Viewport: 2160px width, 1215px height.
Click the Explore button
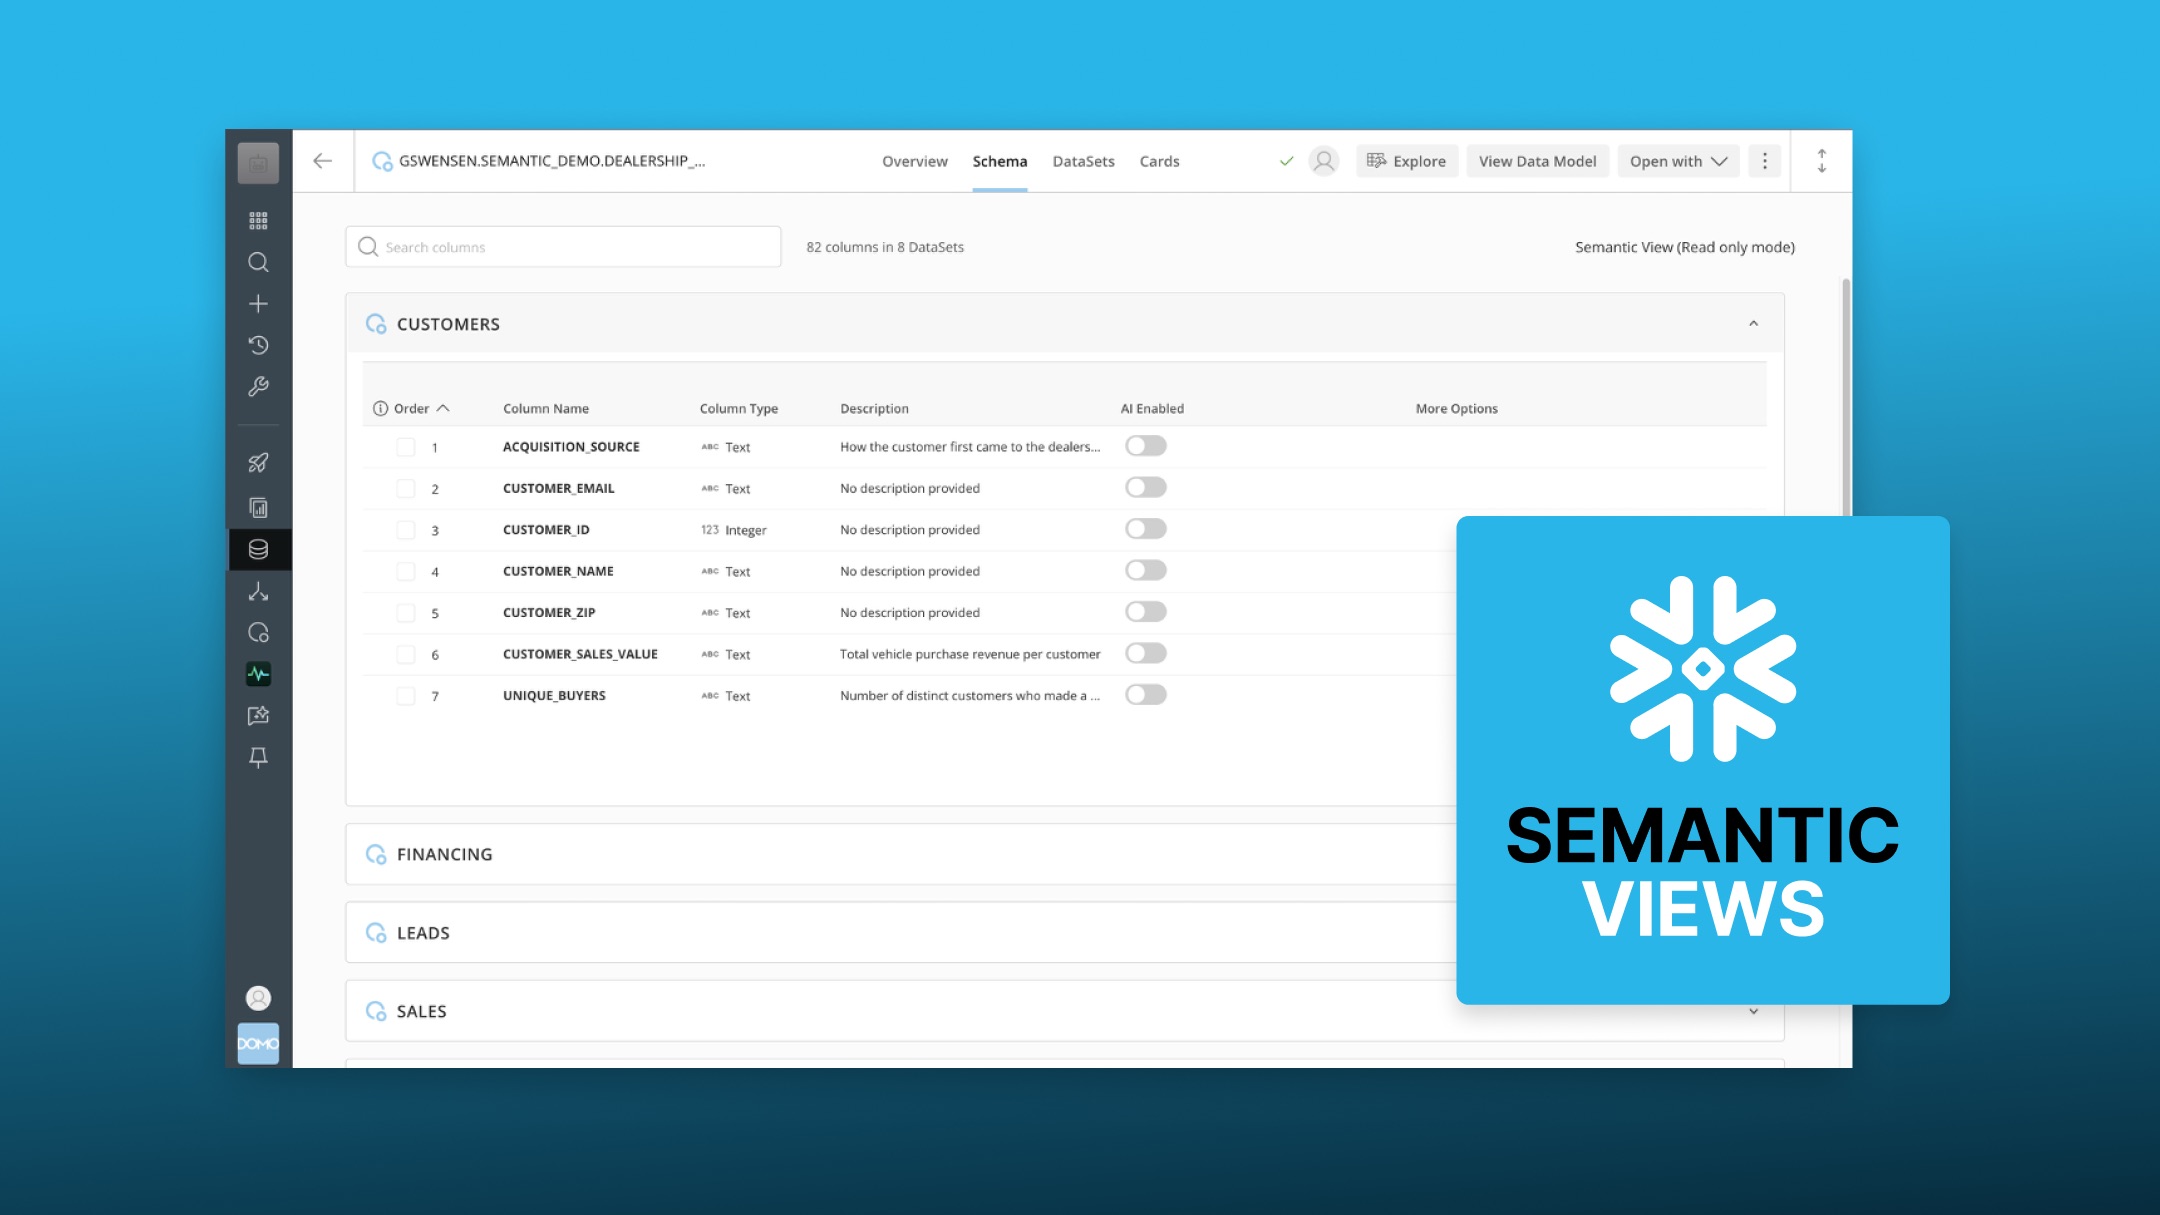click(x=1407, y=161)
